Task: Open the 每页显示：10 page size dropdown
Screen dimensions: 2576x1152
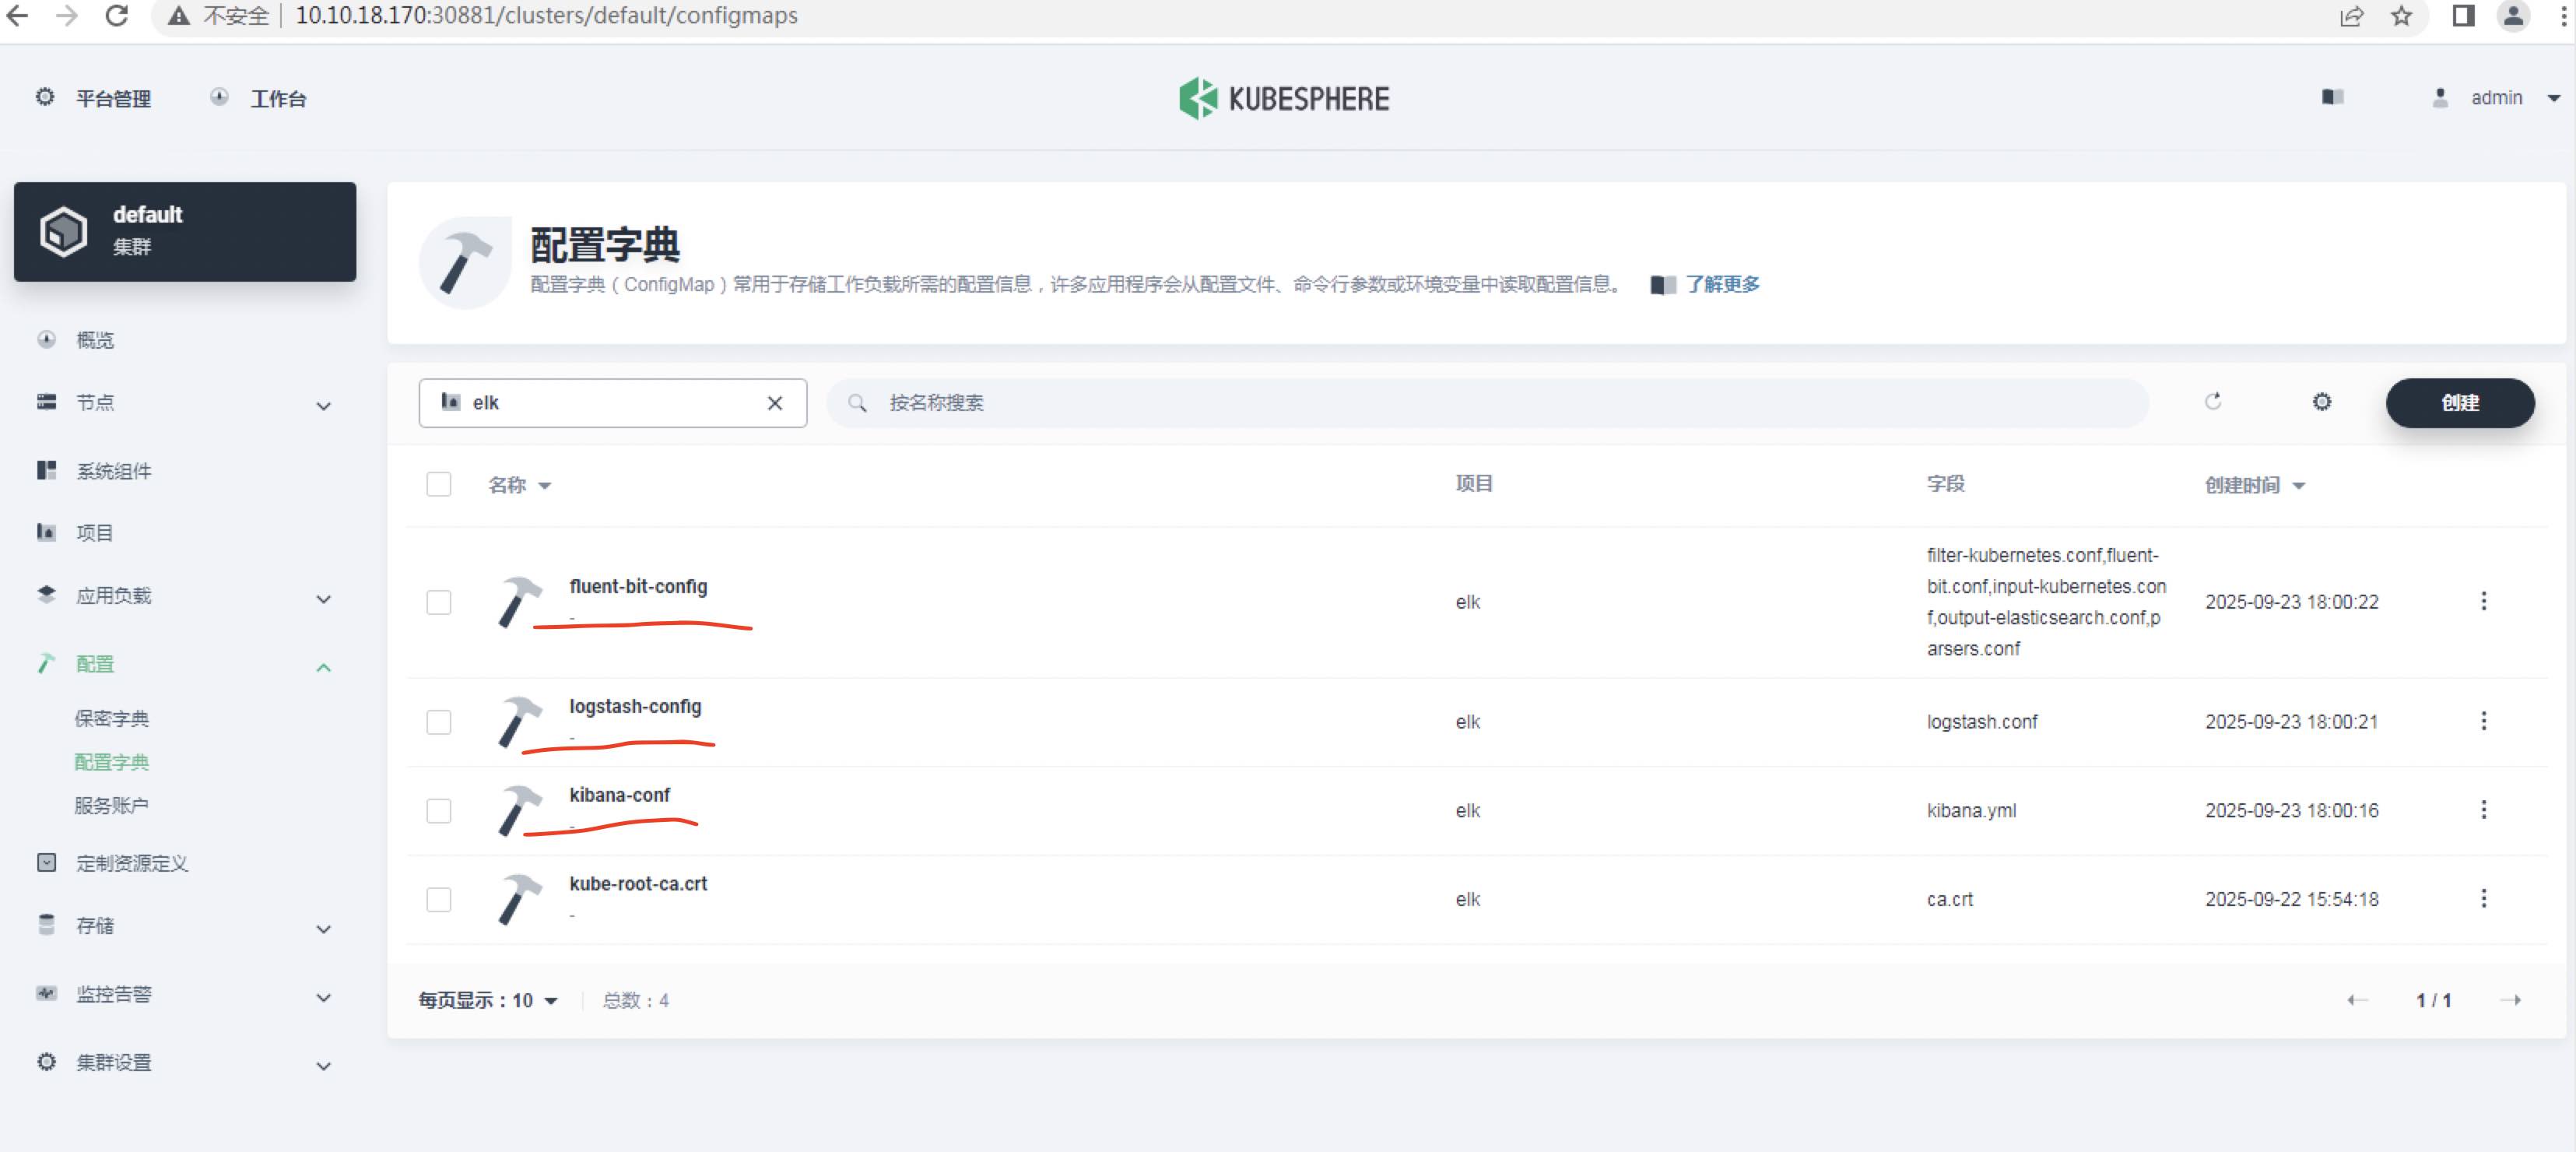Action: (487, 999)
